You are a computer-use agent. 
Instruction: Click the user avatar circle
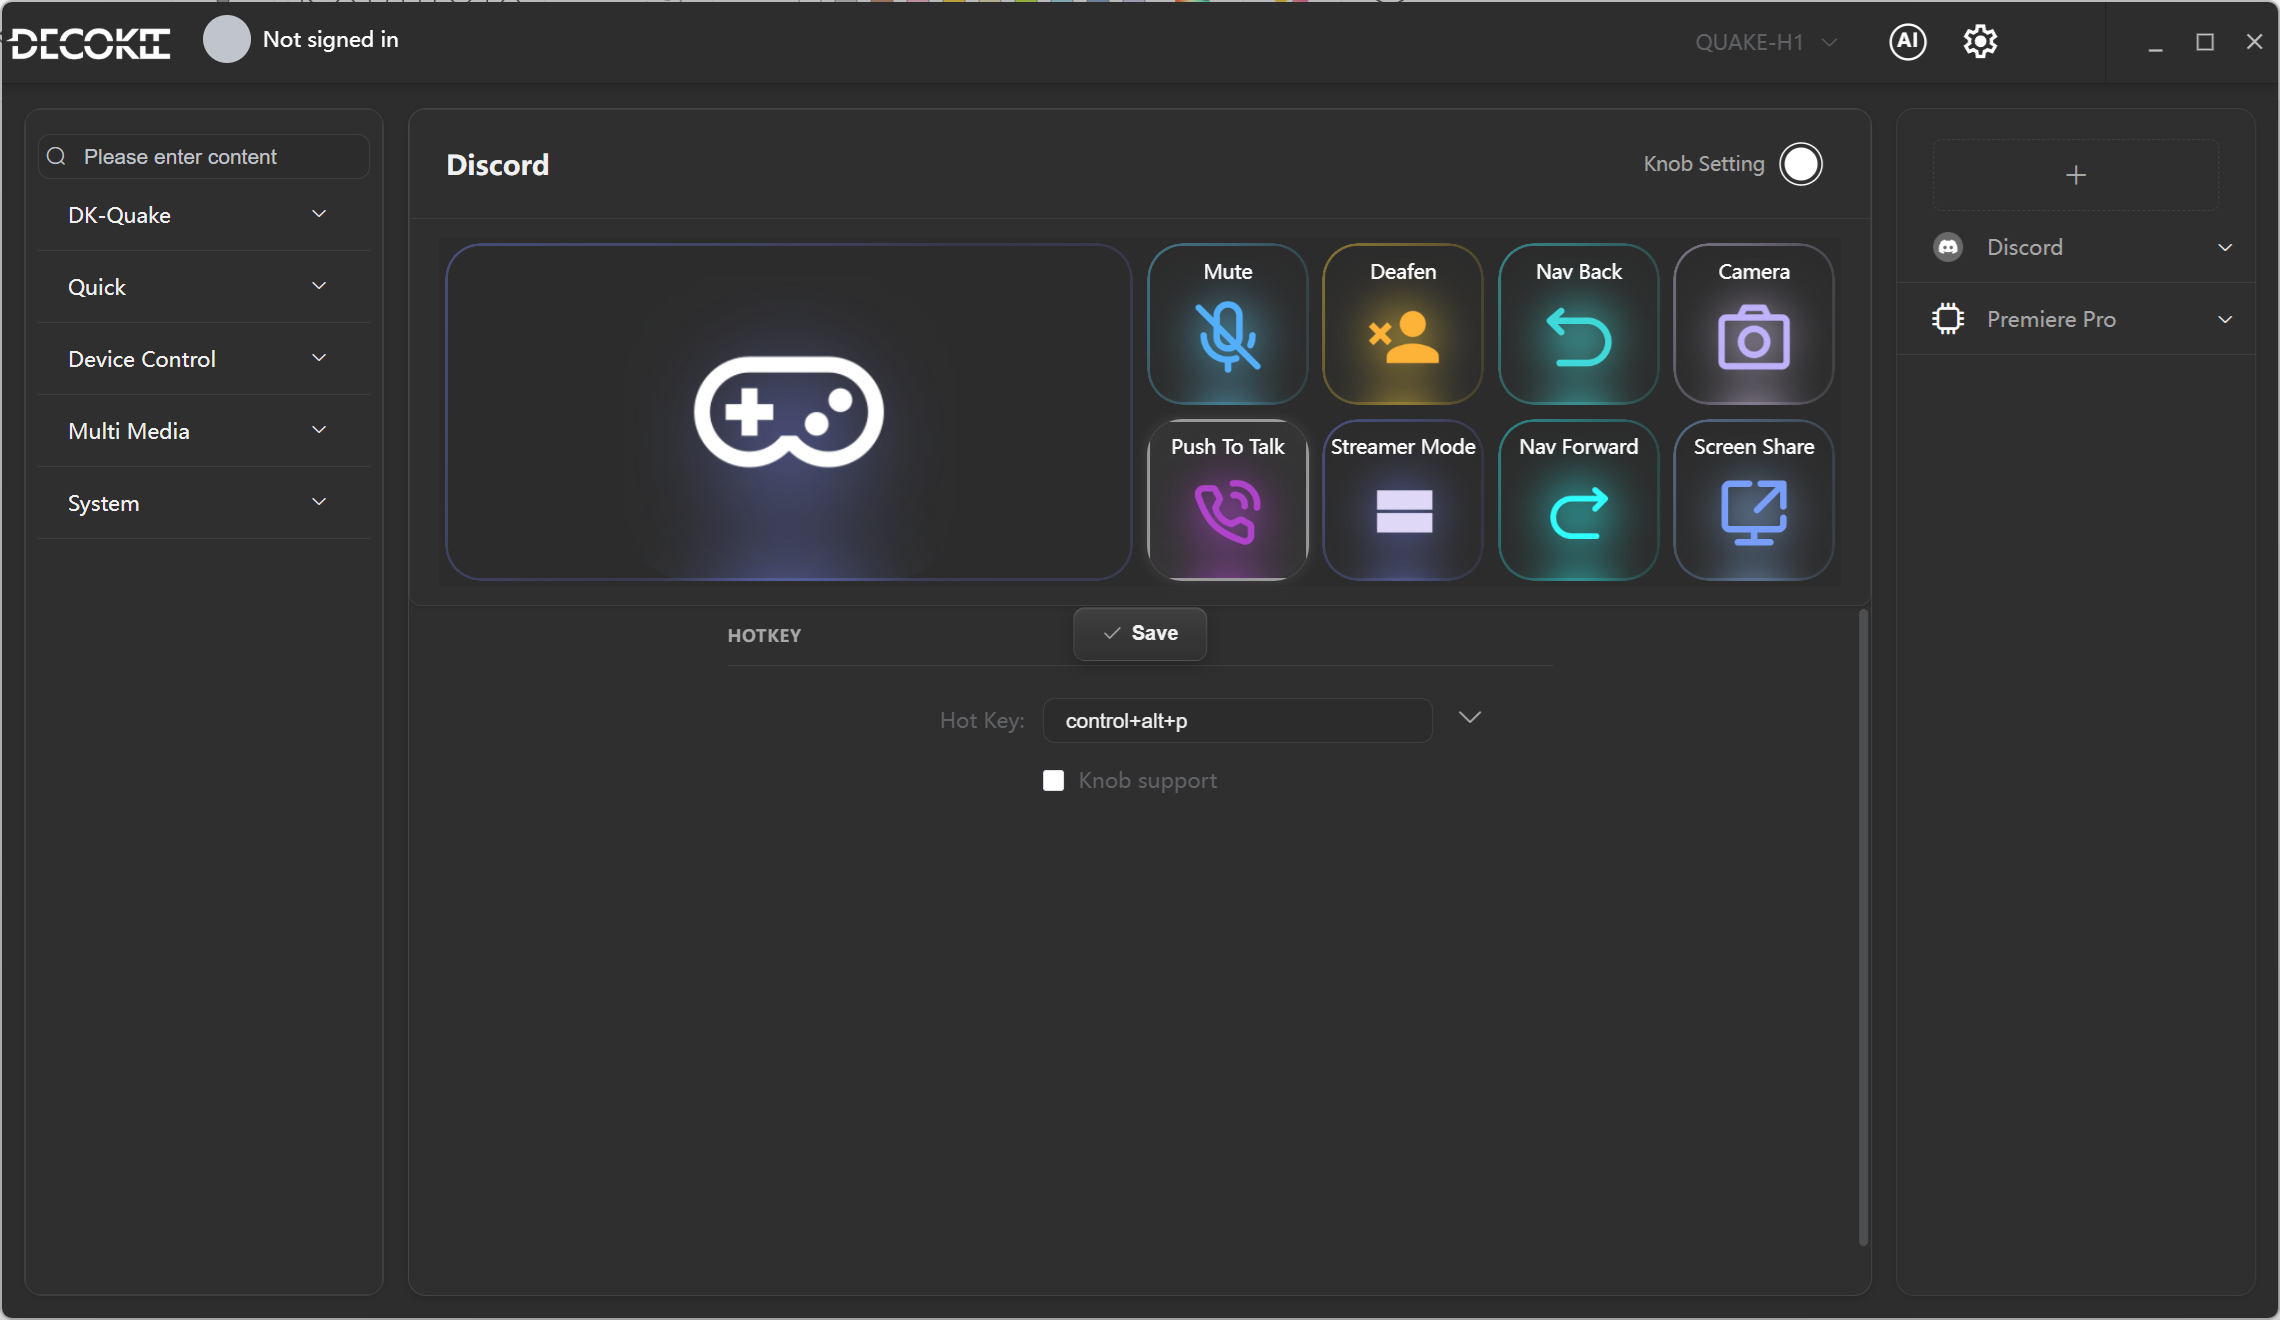pos(227,40)
